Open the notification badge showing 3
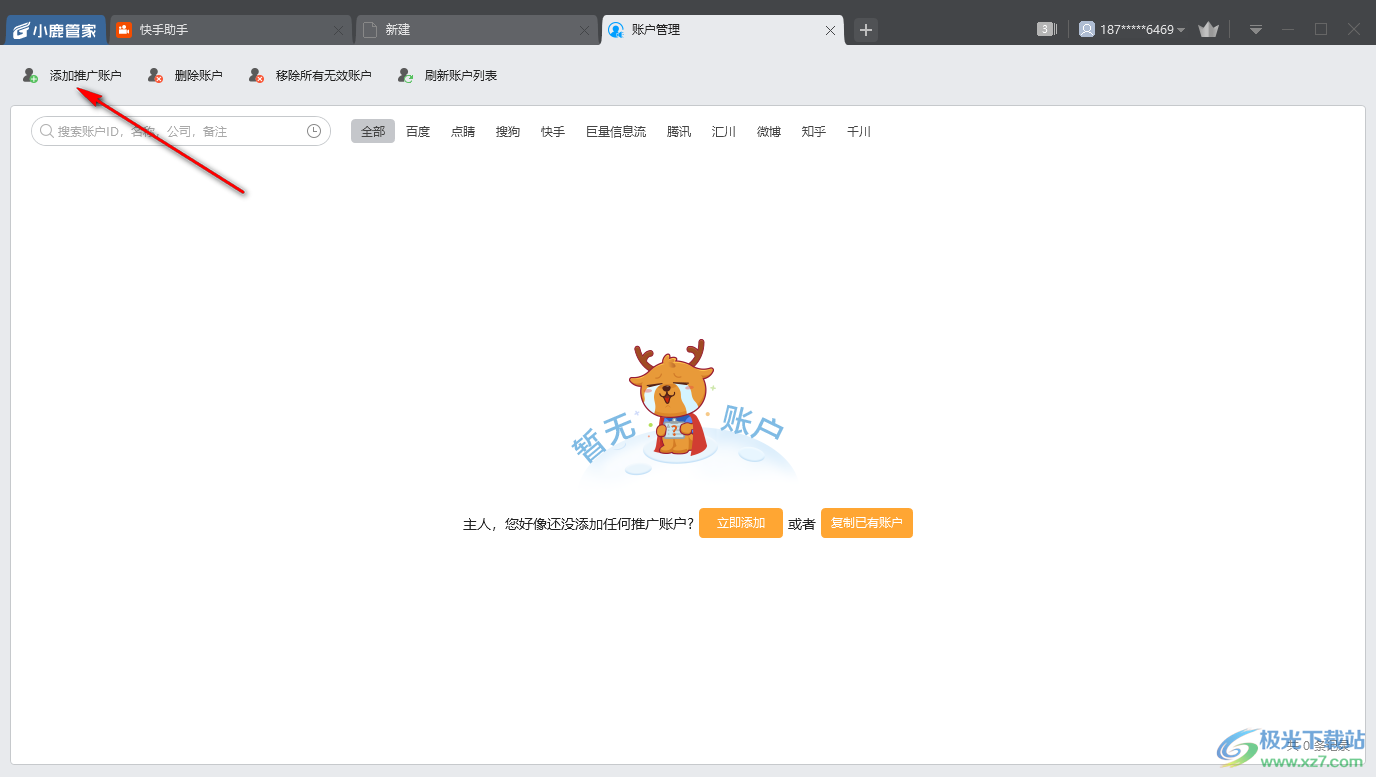This screenshot has height=778, width=1376. (x=1047, y=29)
